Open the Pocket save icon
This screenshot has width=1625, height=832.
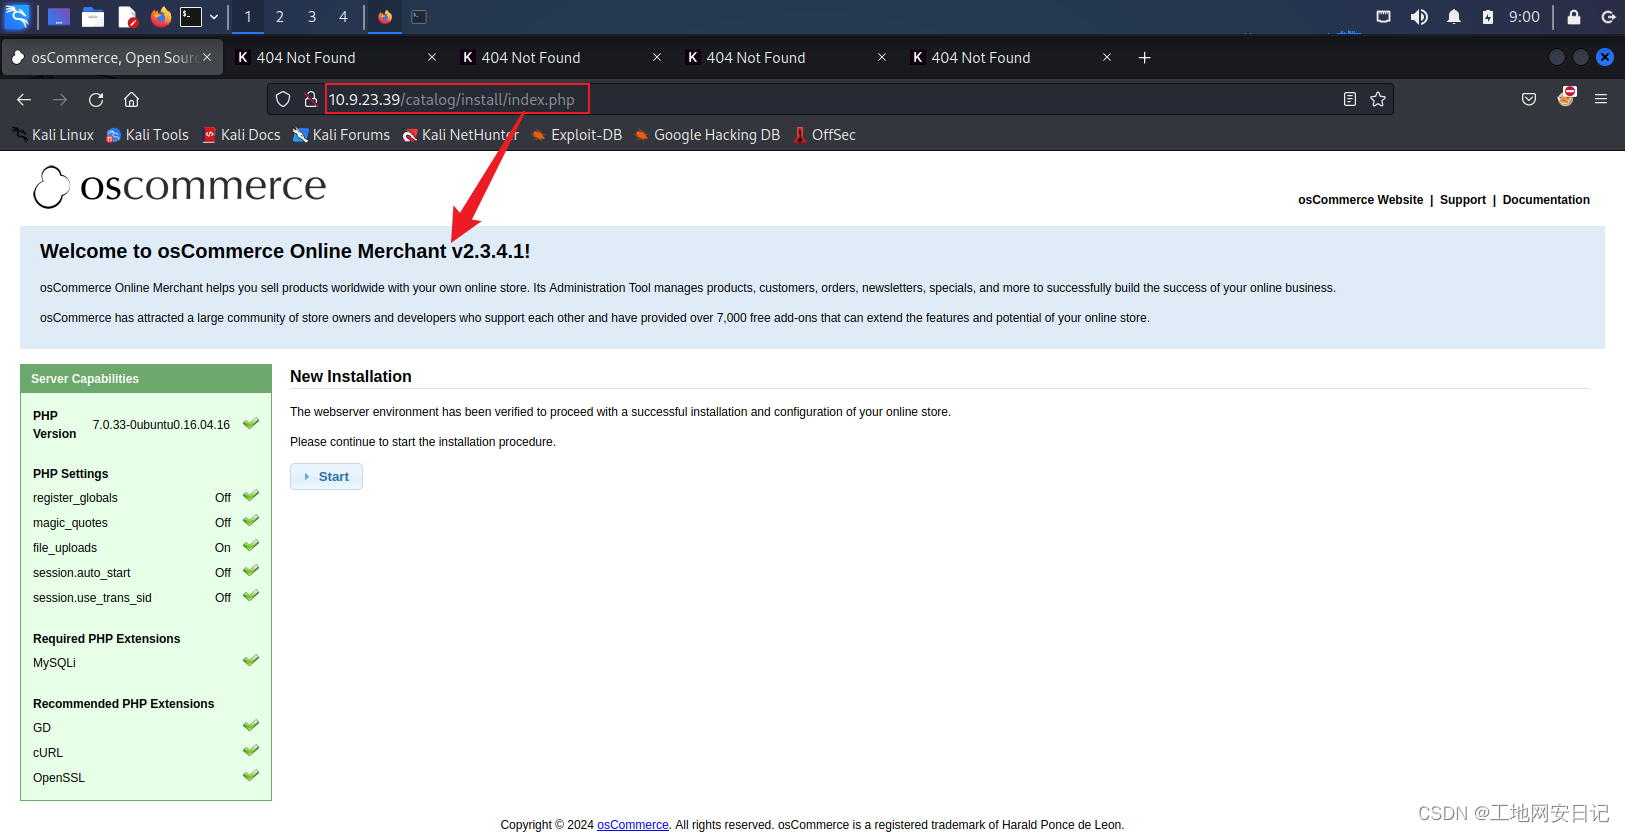[1529, 99]
